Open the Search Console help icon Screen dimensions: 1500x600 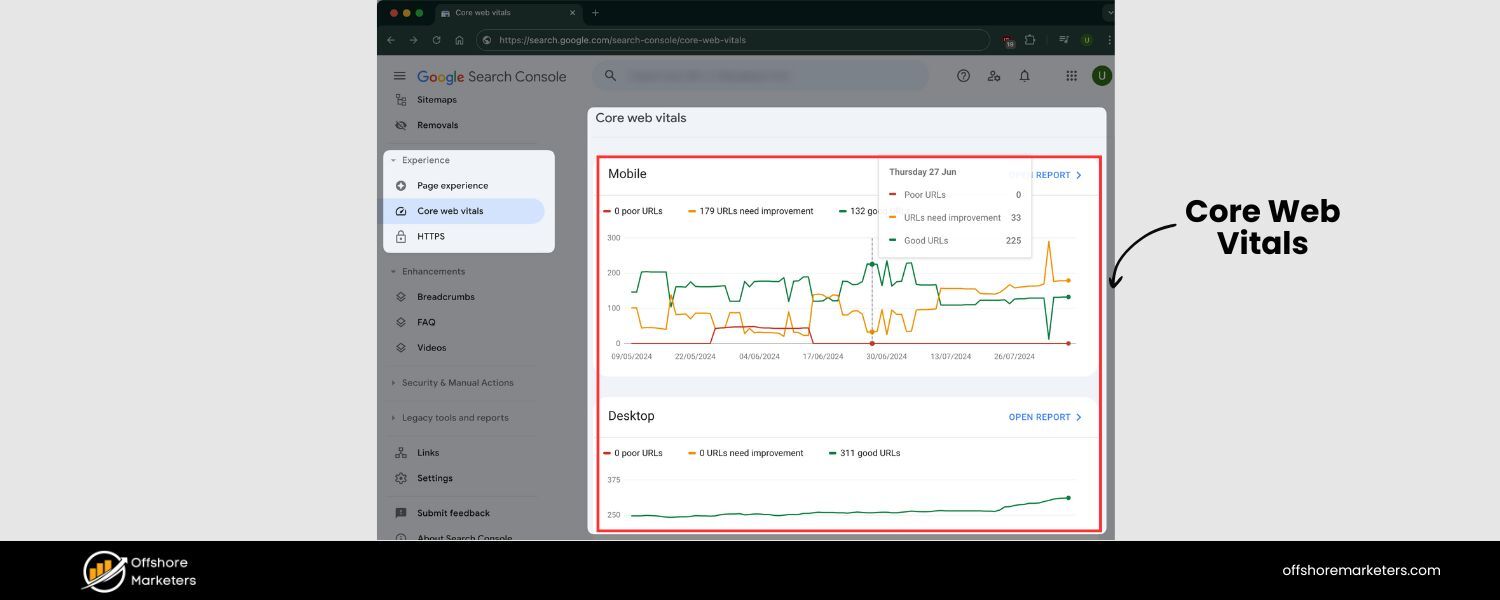pyautogui.click(x=963, y=75)
